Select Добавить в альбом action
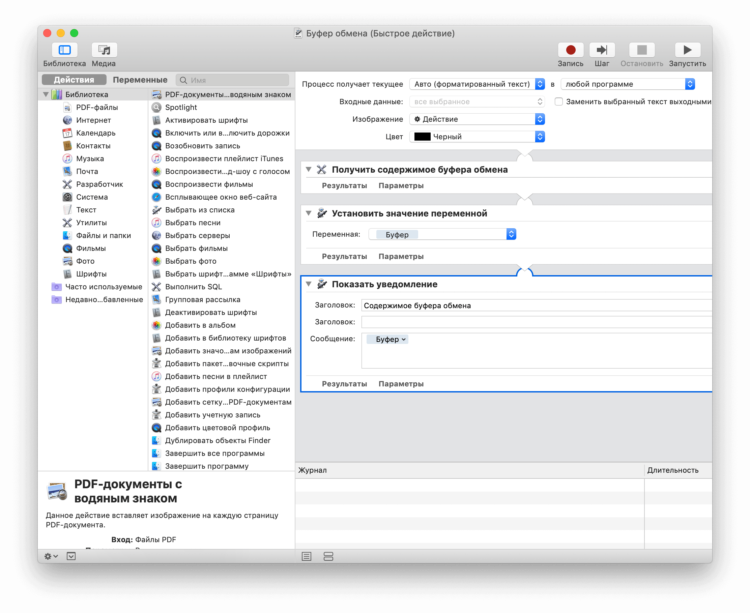750x613 pixels. pyautogui.click(x=200, y=326)
